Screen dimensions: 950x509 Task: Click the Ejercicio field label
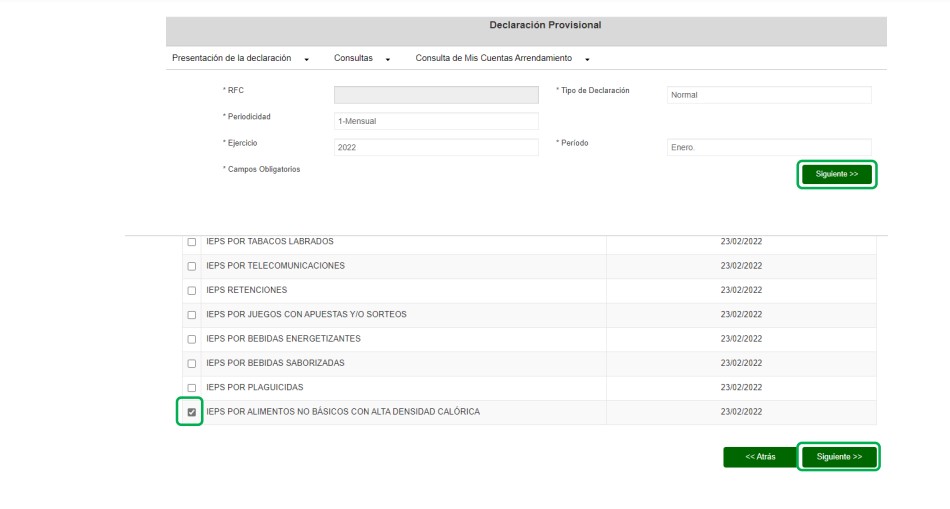click(x=240, y=143)
